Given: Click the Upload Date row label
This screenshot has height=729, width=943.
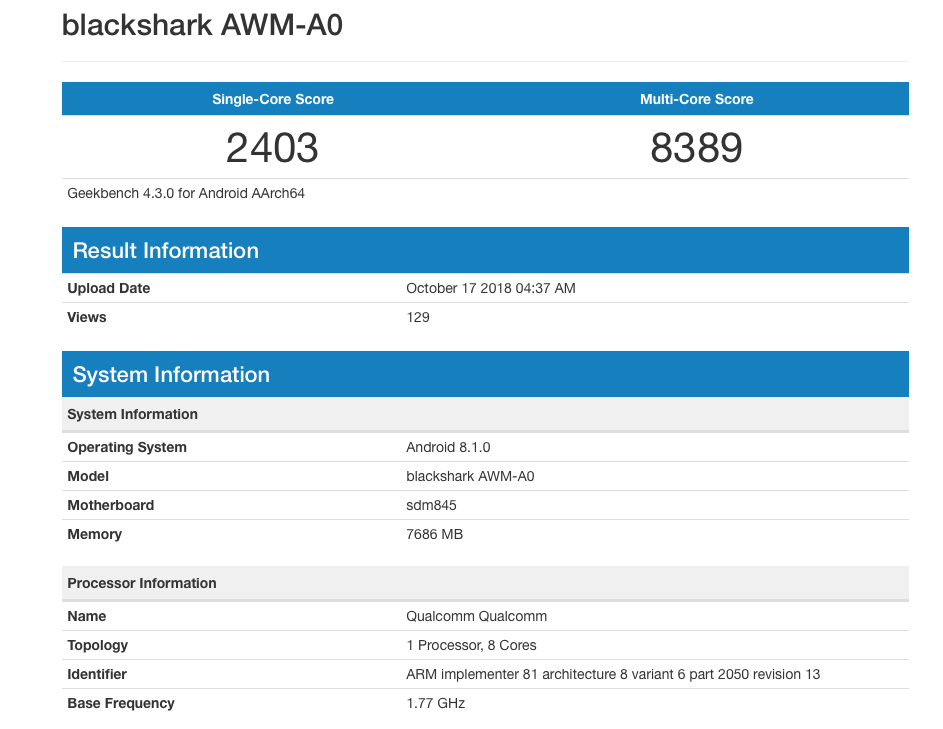Looking at the screenshot, I should coord(109,288).
